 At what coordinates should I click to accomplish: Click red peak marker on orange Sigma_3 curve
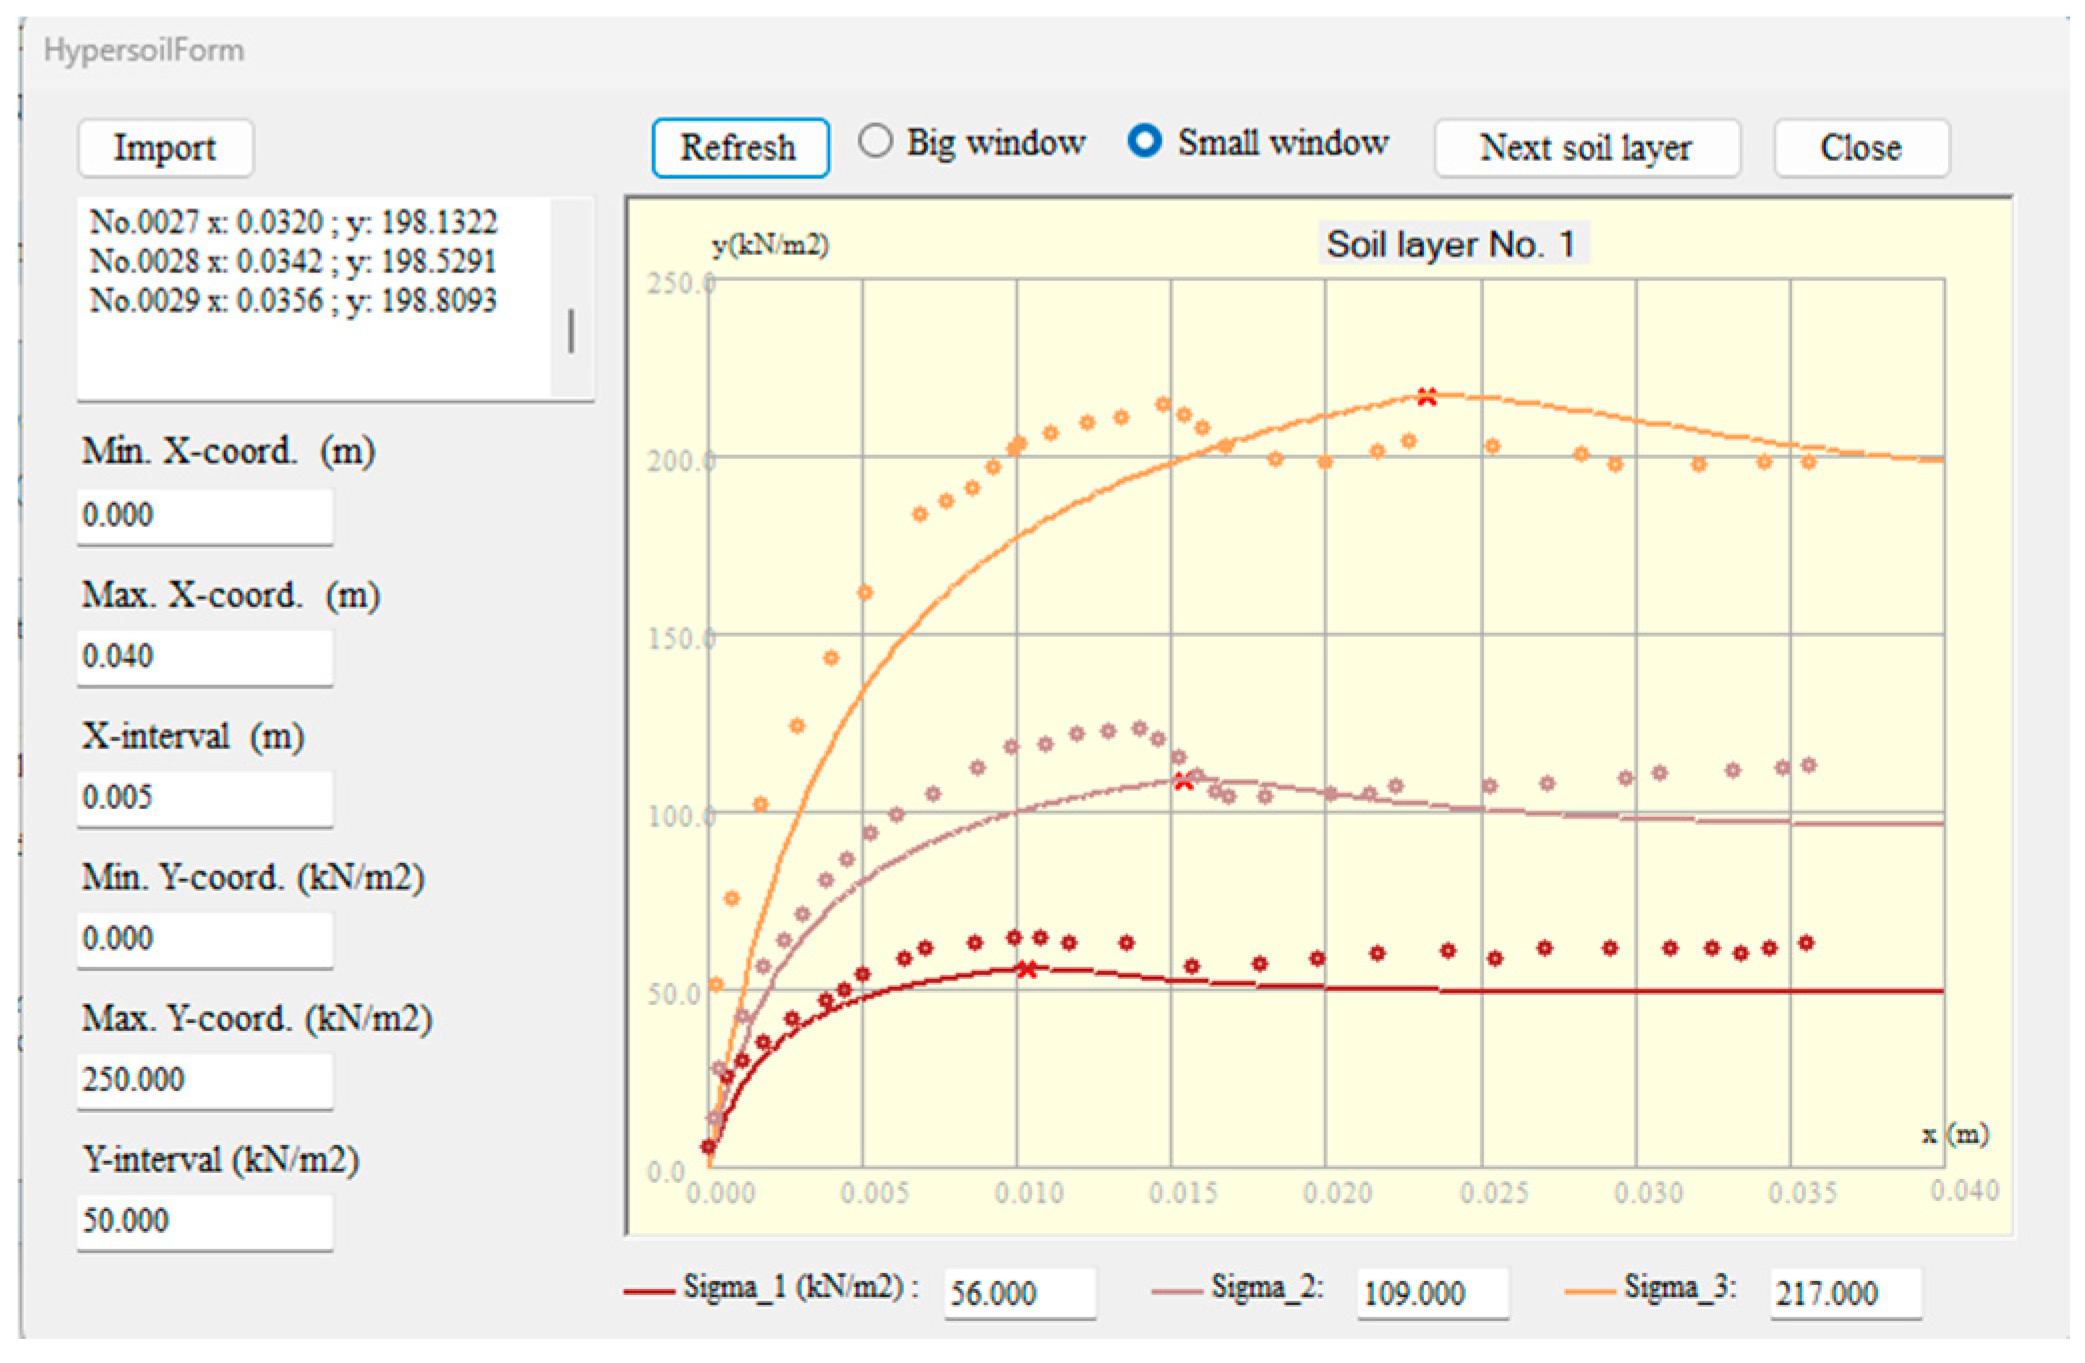point(1427,397)
